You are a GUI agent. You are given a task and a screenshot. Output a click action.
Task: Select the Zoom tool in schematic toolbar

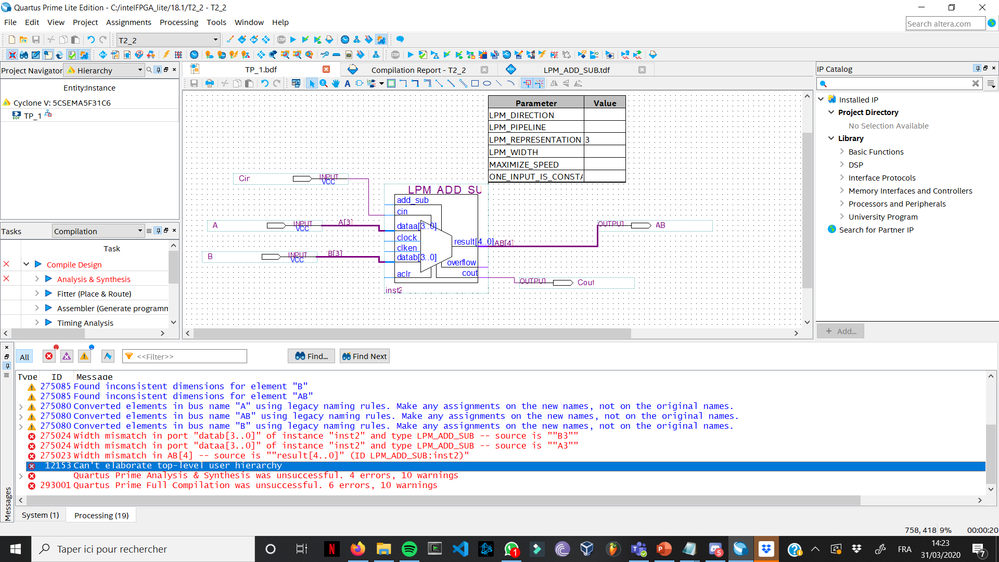pos(323,84)
